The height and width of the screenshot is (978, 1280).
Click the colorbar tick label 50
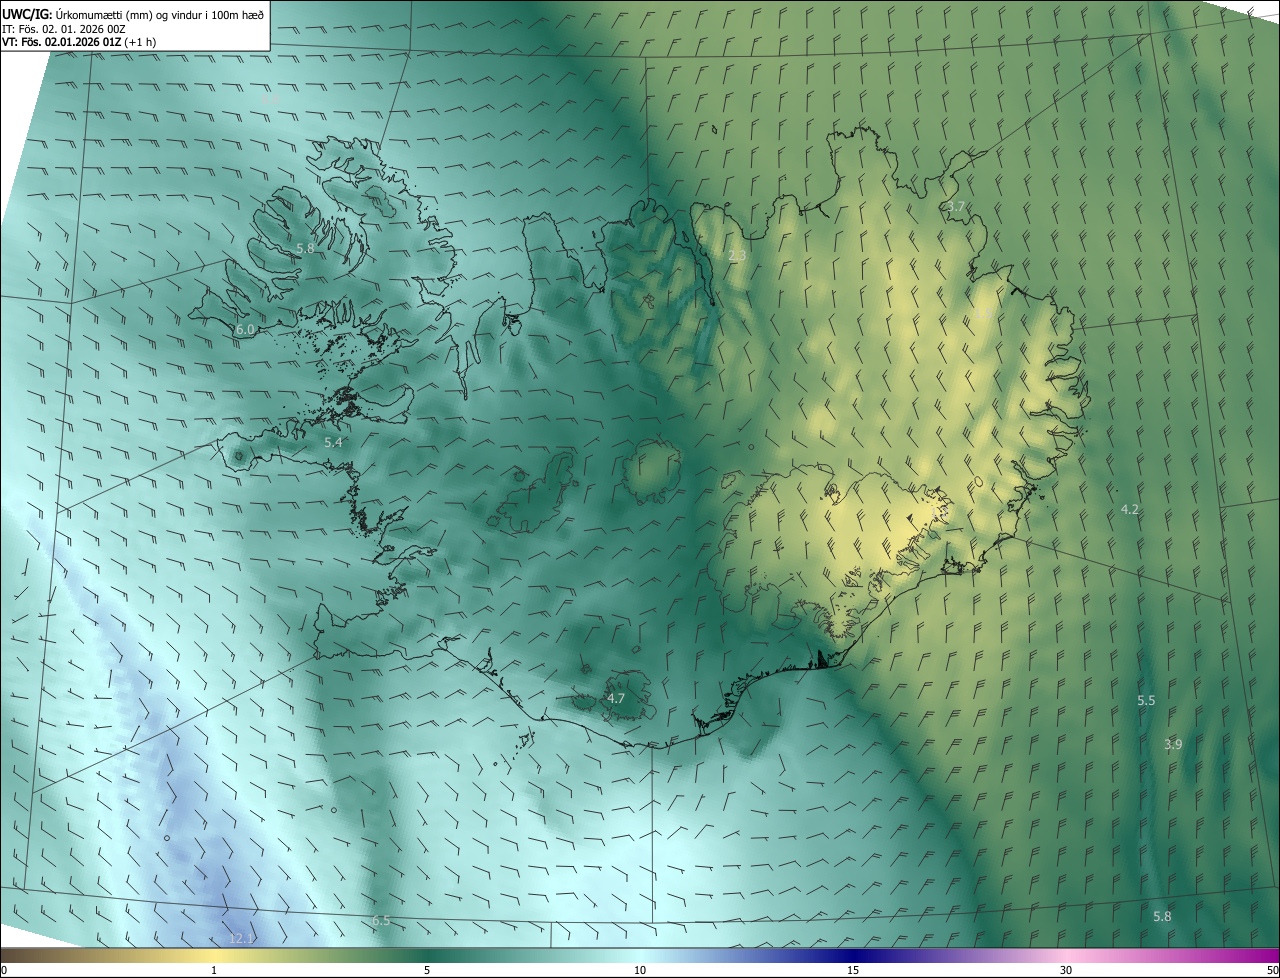[1272, 970]
